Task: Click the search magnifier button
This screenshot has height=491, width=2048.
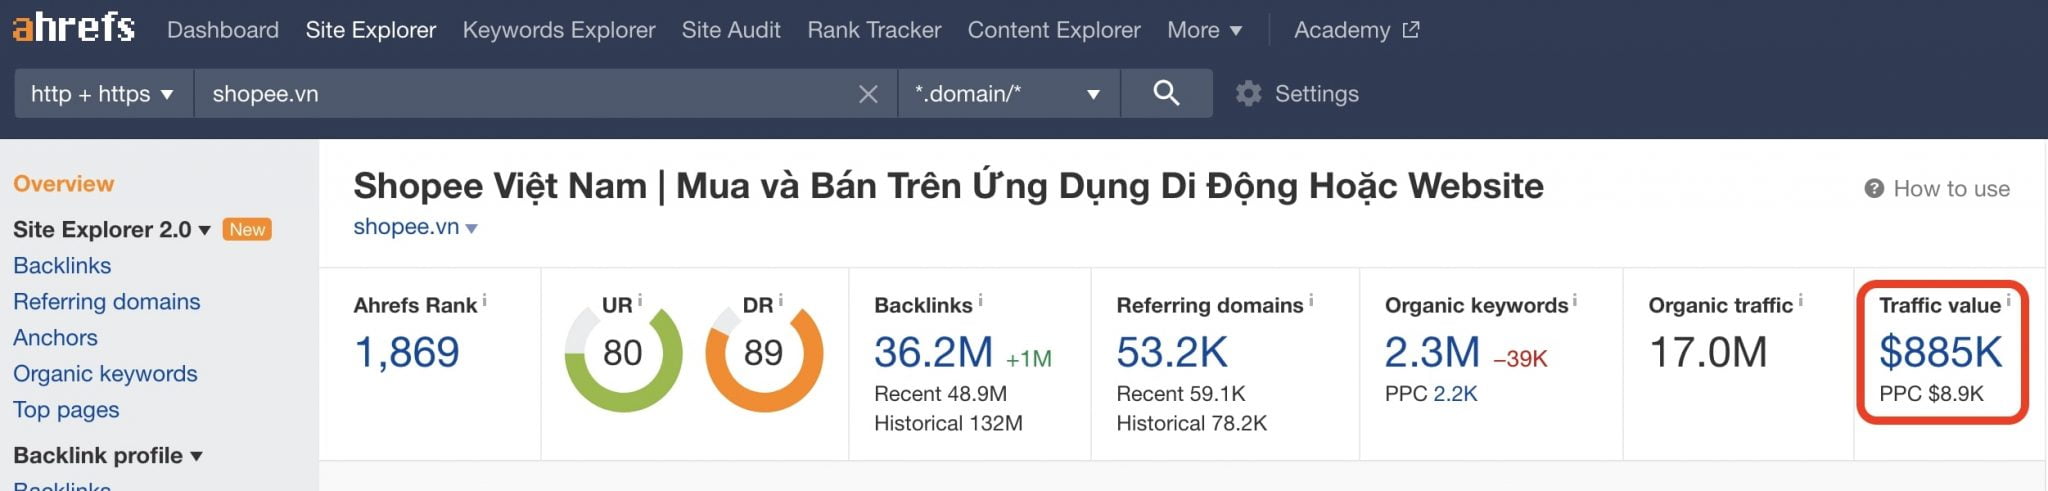Action: pyautogui.click(x=1166, y=93)
